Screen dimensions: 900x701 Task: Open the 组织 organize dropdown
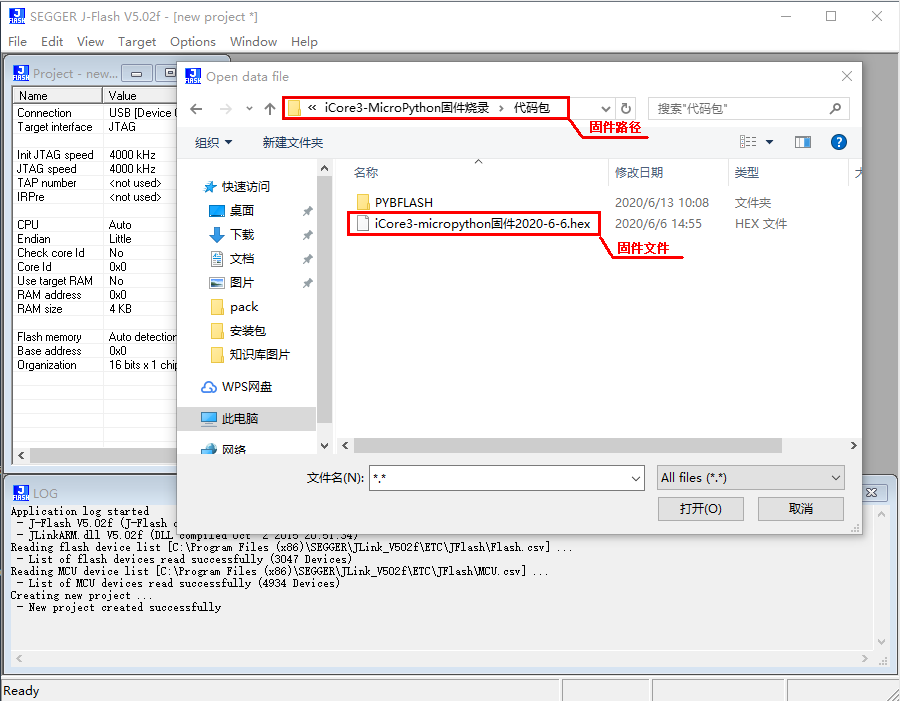tap(213, 143)
